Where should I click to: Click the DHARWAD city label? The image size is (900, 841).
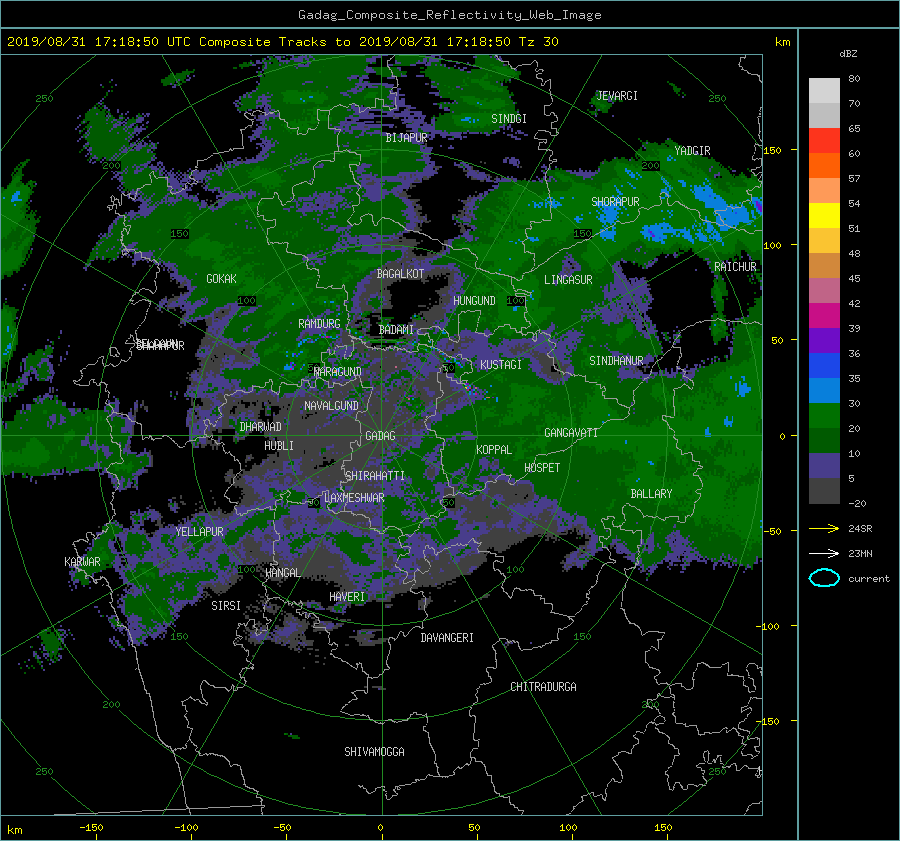click(260, 427)
